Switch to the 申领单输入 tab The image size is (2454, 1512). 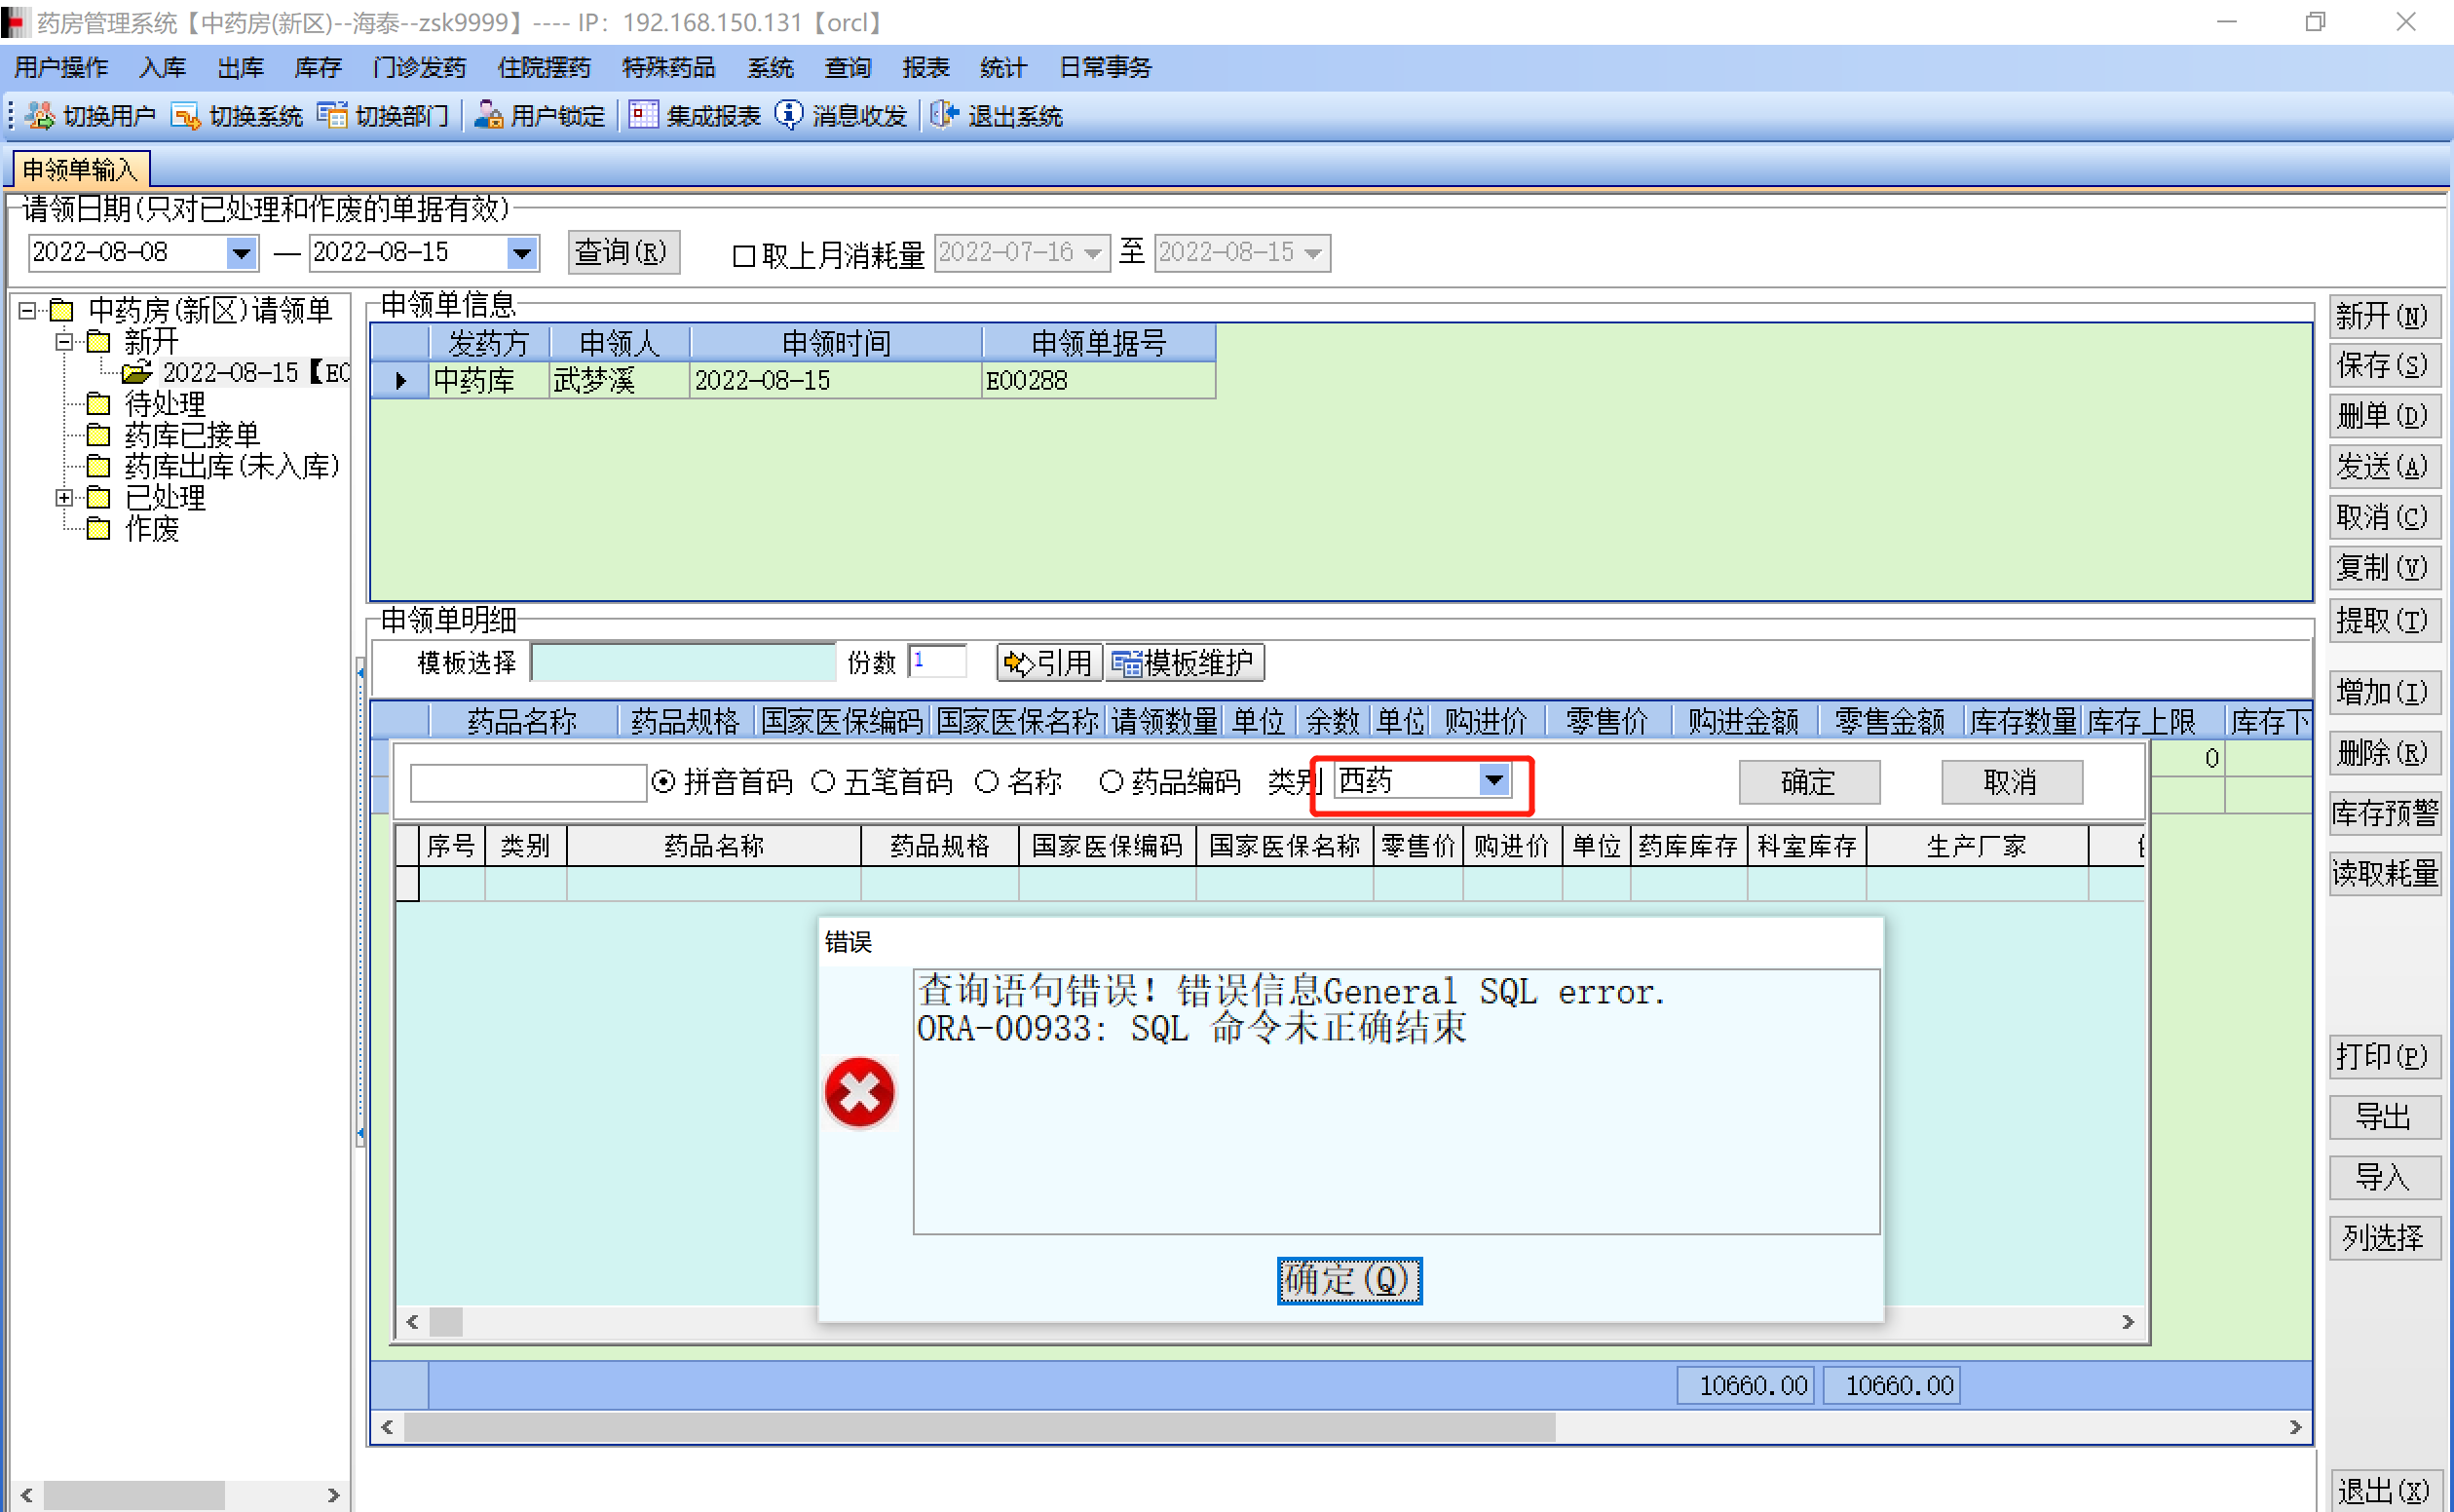[79, 169]
